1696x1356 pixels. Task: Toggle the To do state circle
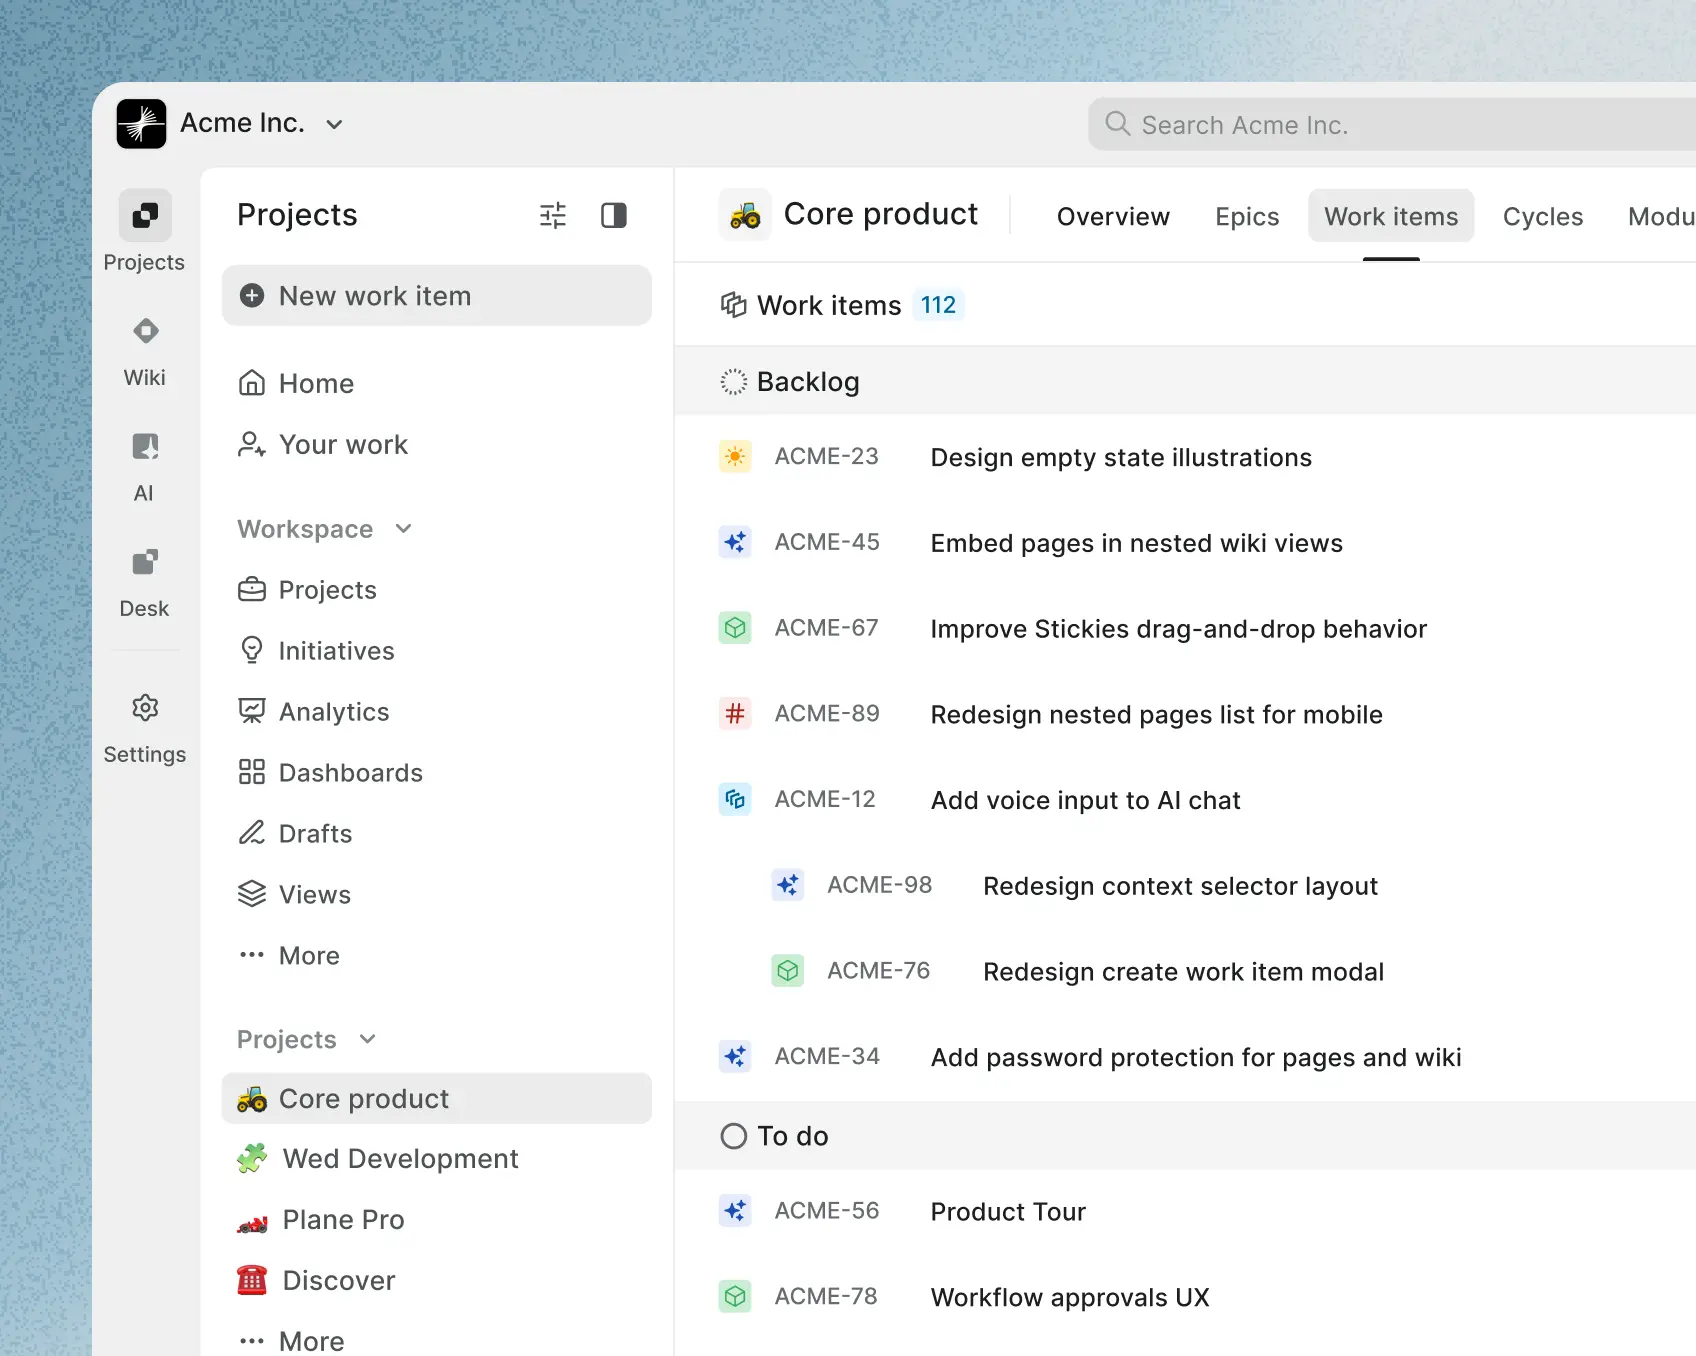(734, 1136)
